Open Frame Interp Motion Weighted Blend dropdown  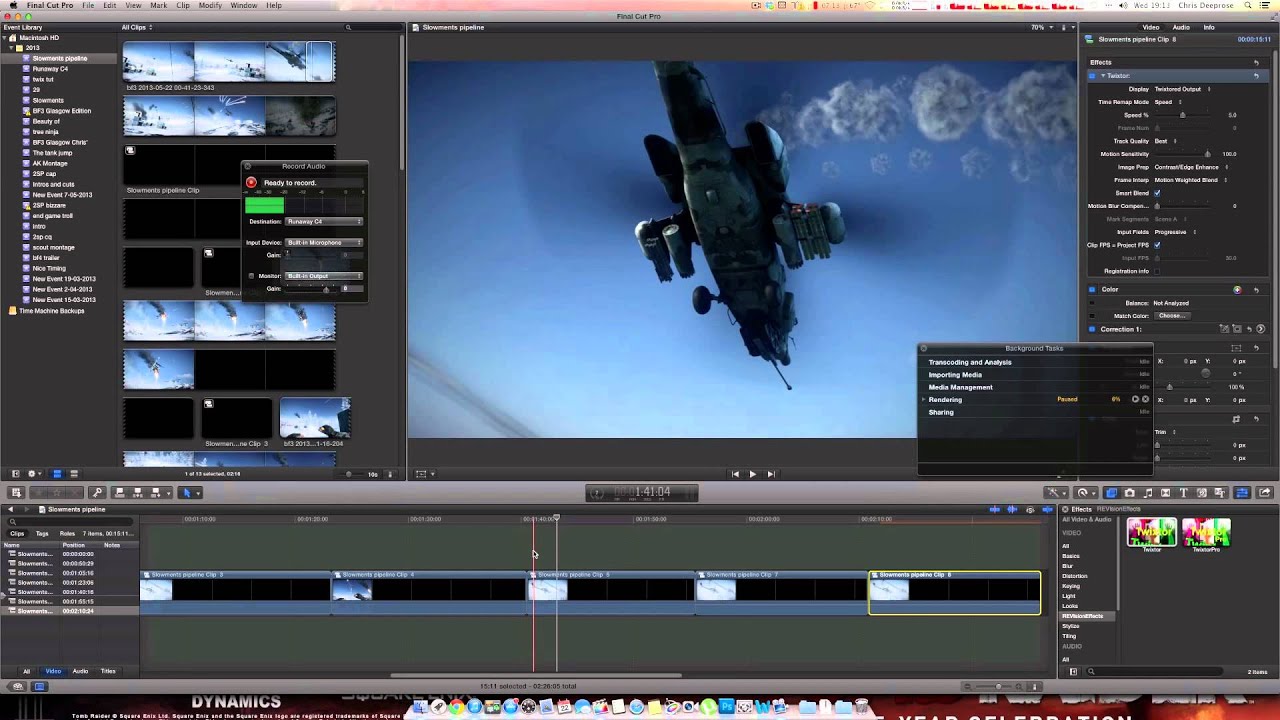(x=1191, y=180)
